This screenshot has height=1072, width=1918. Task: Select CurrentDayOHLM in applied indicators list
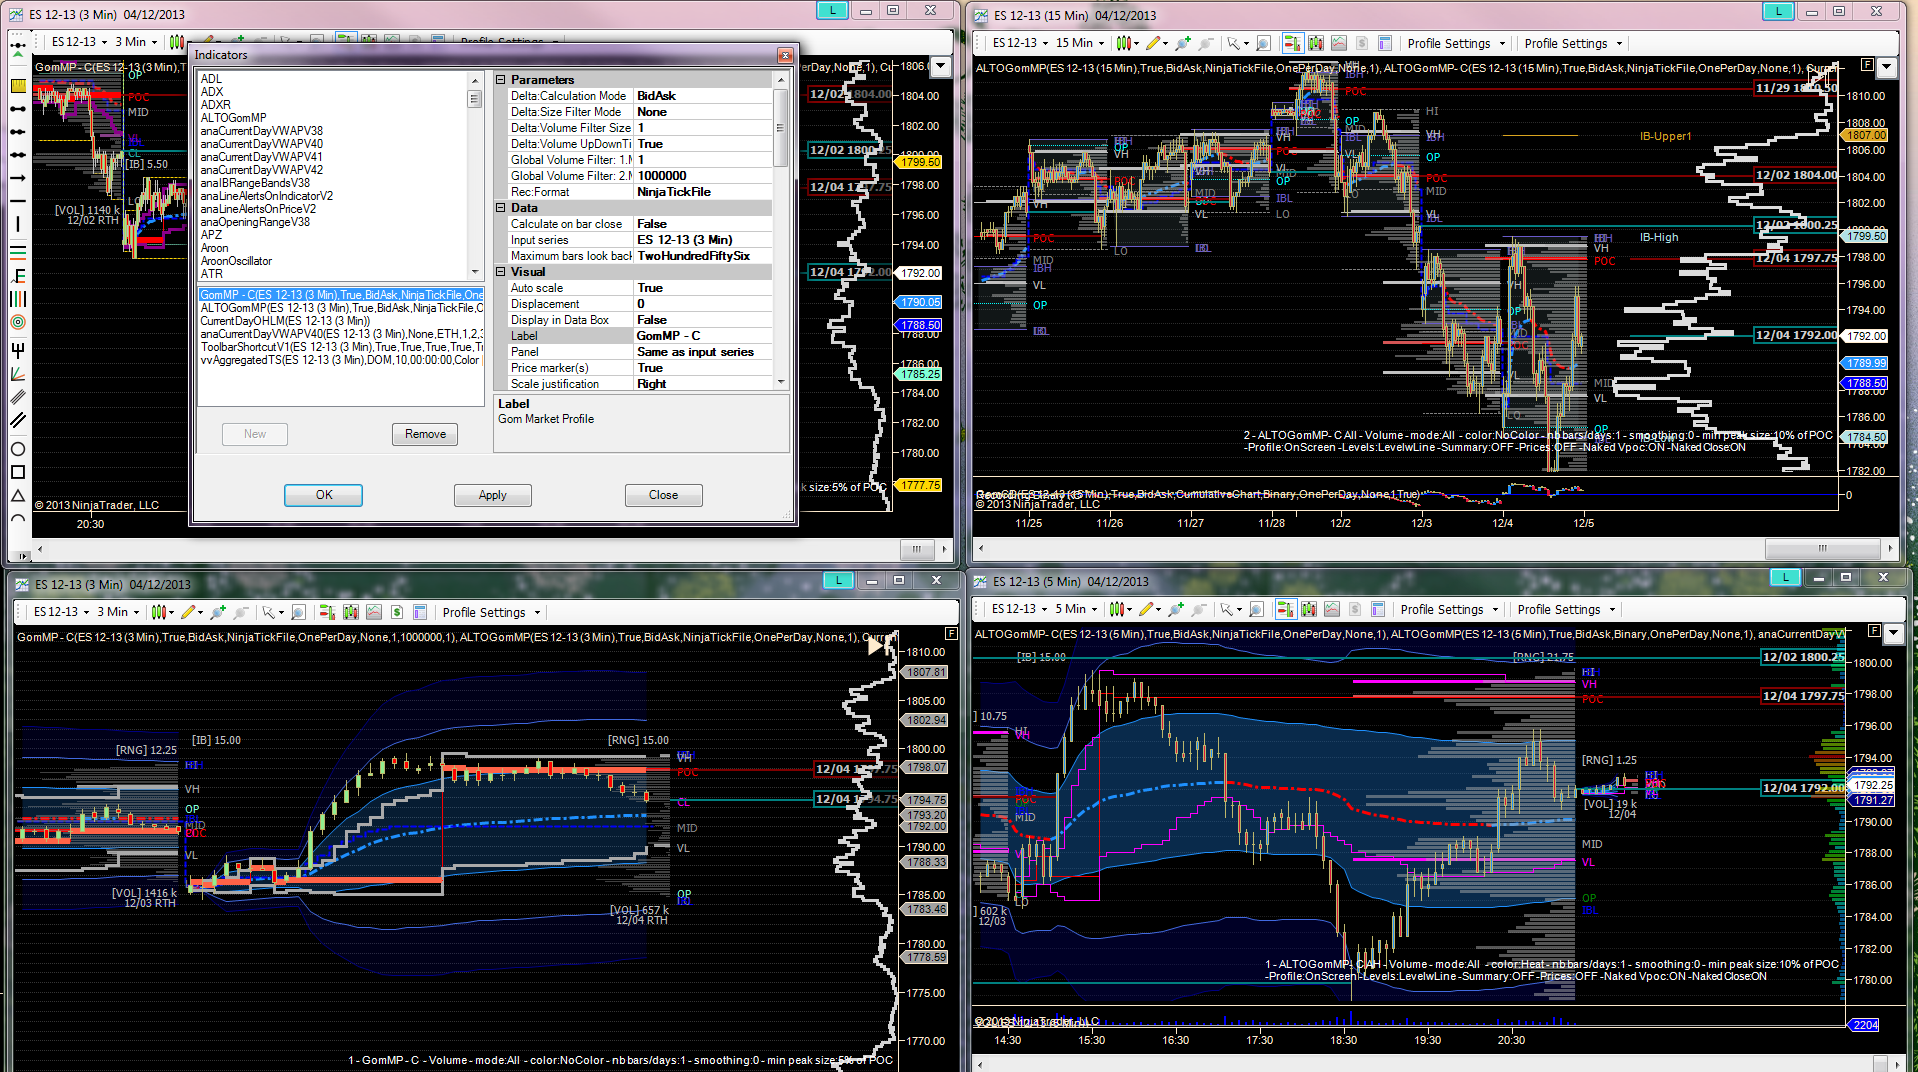coord(285,321)
